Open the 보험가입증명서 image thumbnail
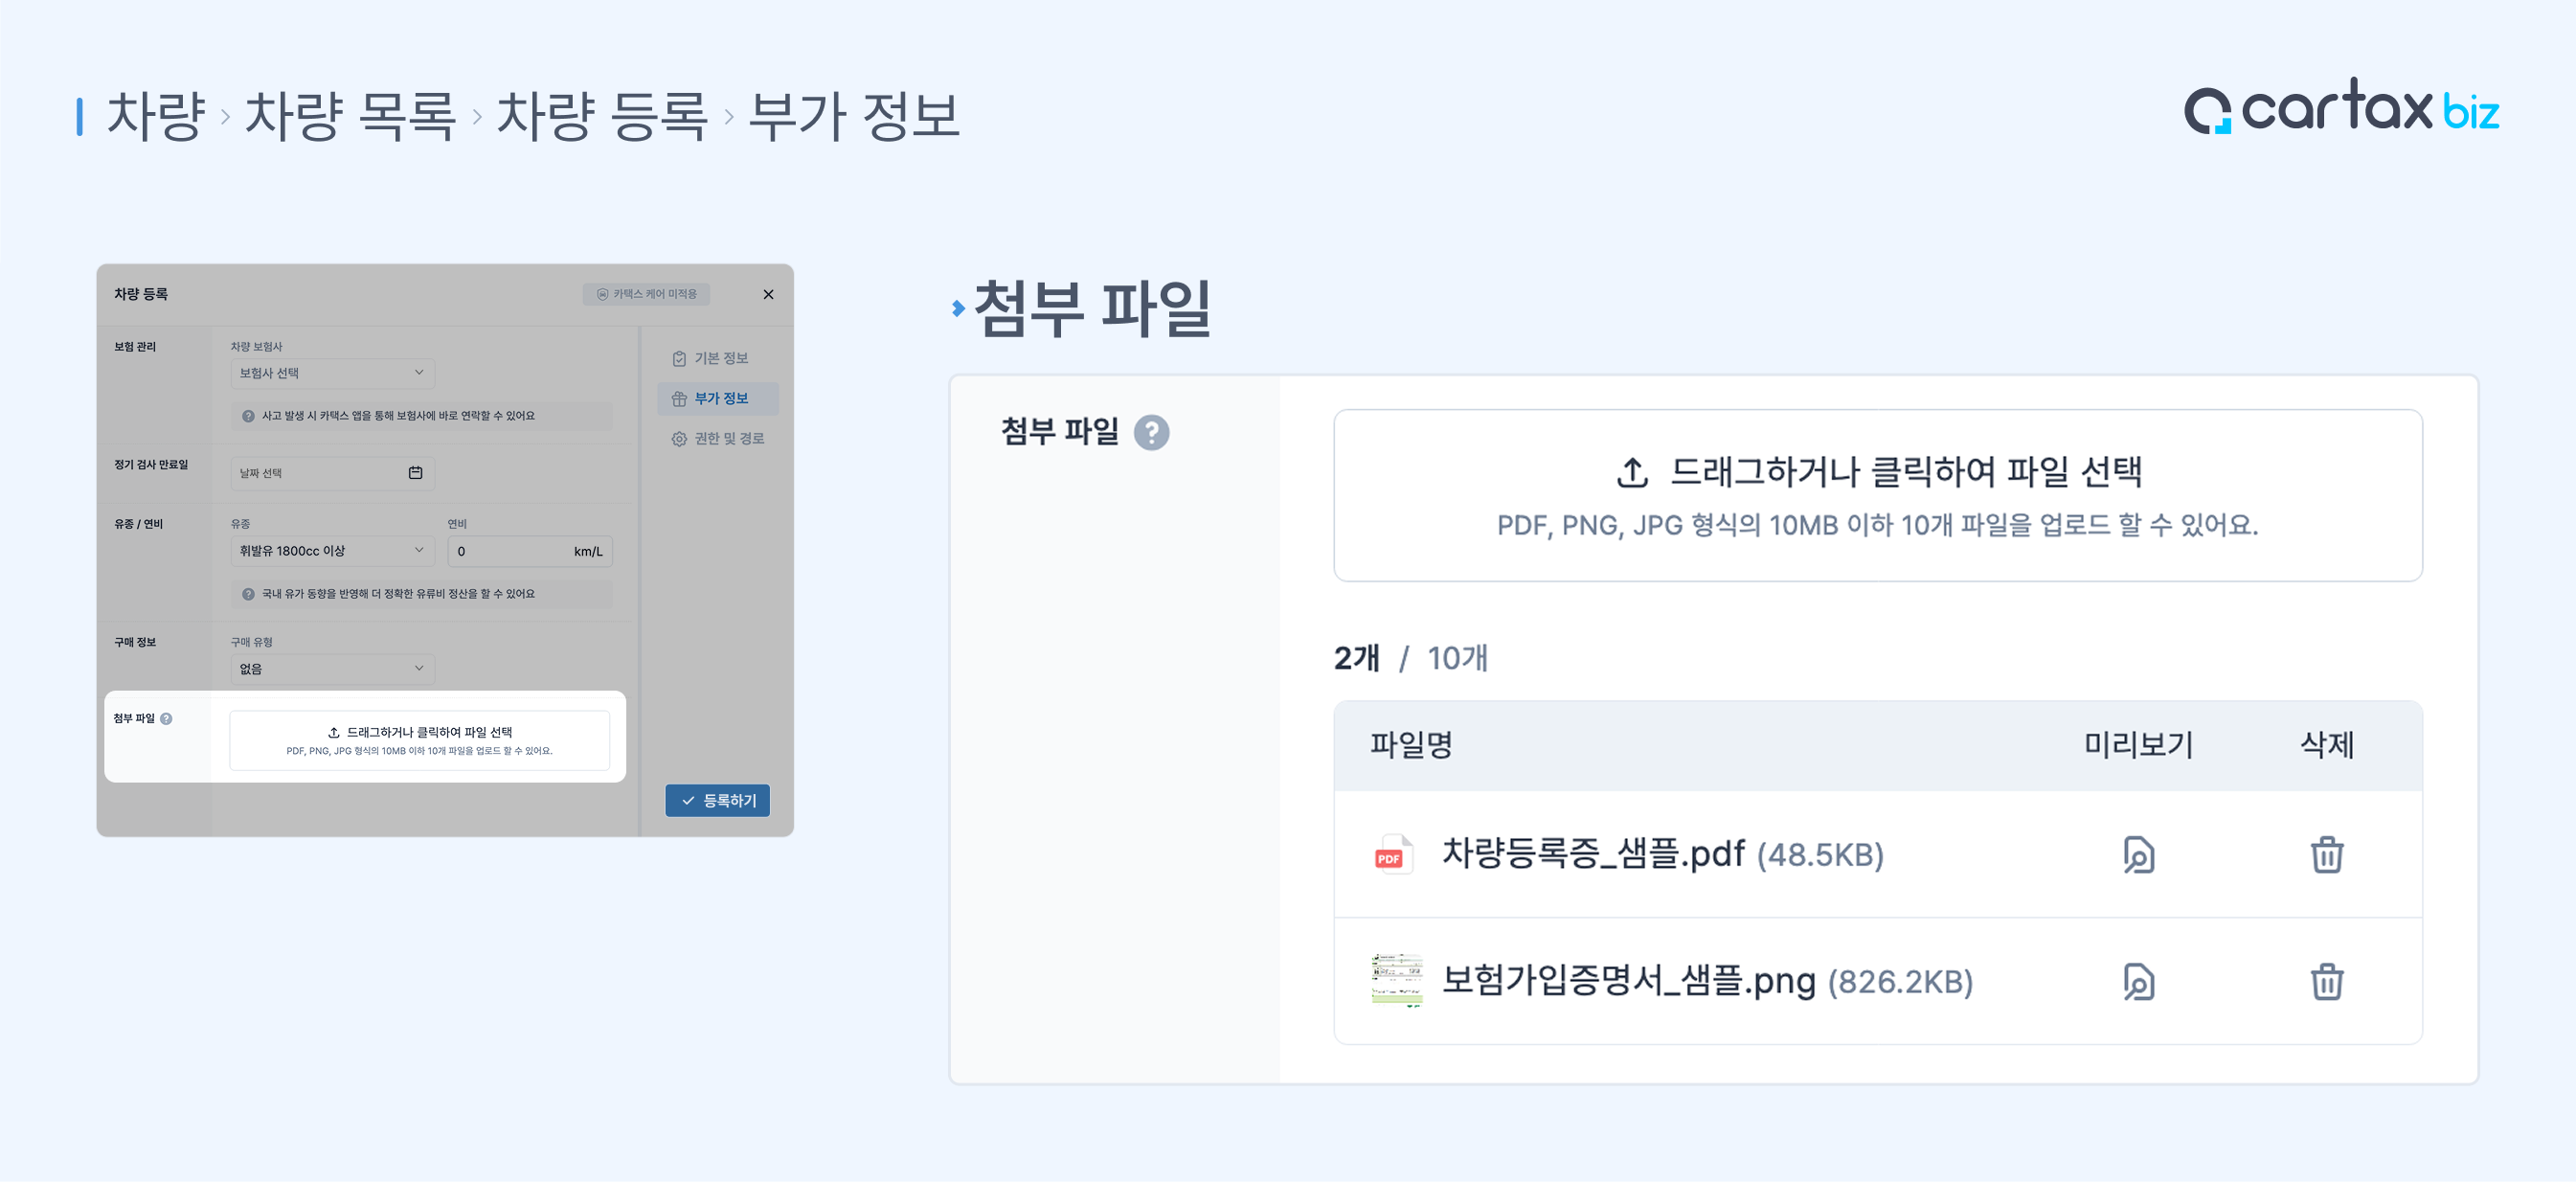 (x=1396, y=980)
